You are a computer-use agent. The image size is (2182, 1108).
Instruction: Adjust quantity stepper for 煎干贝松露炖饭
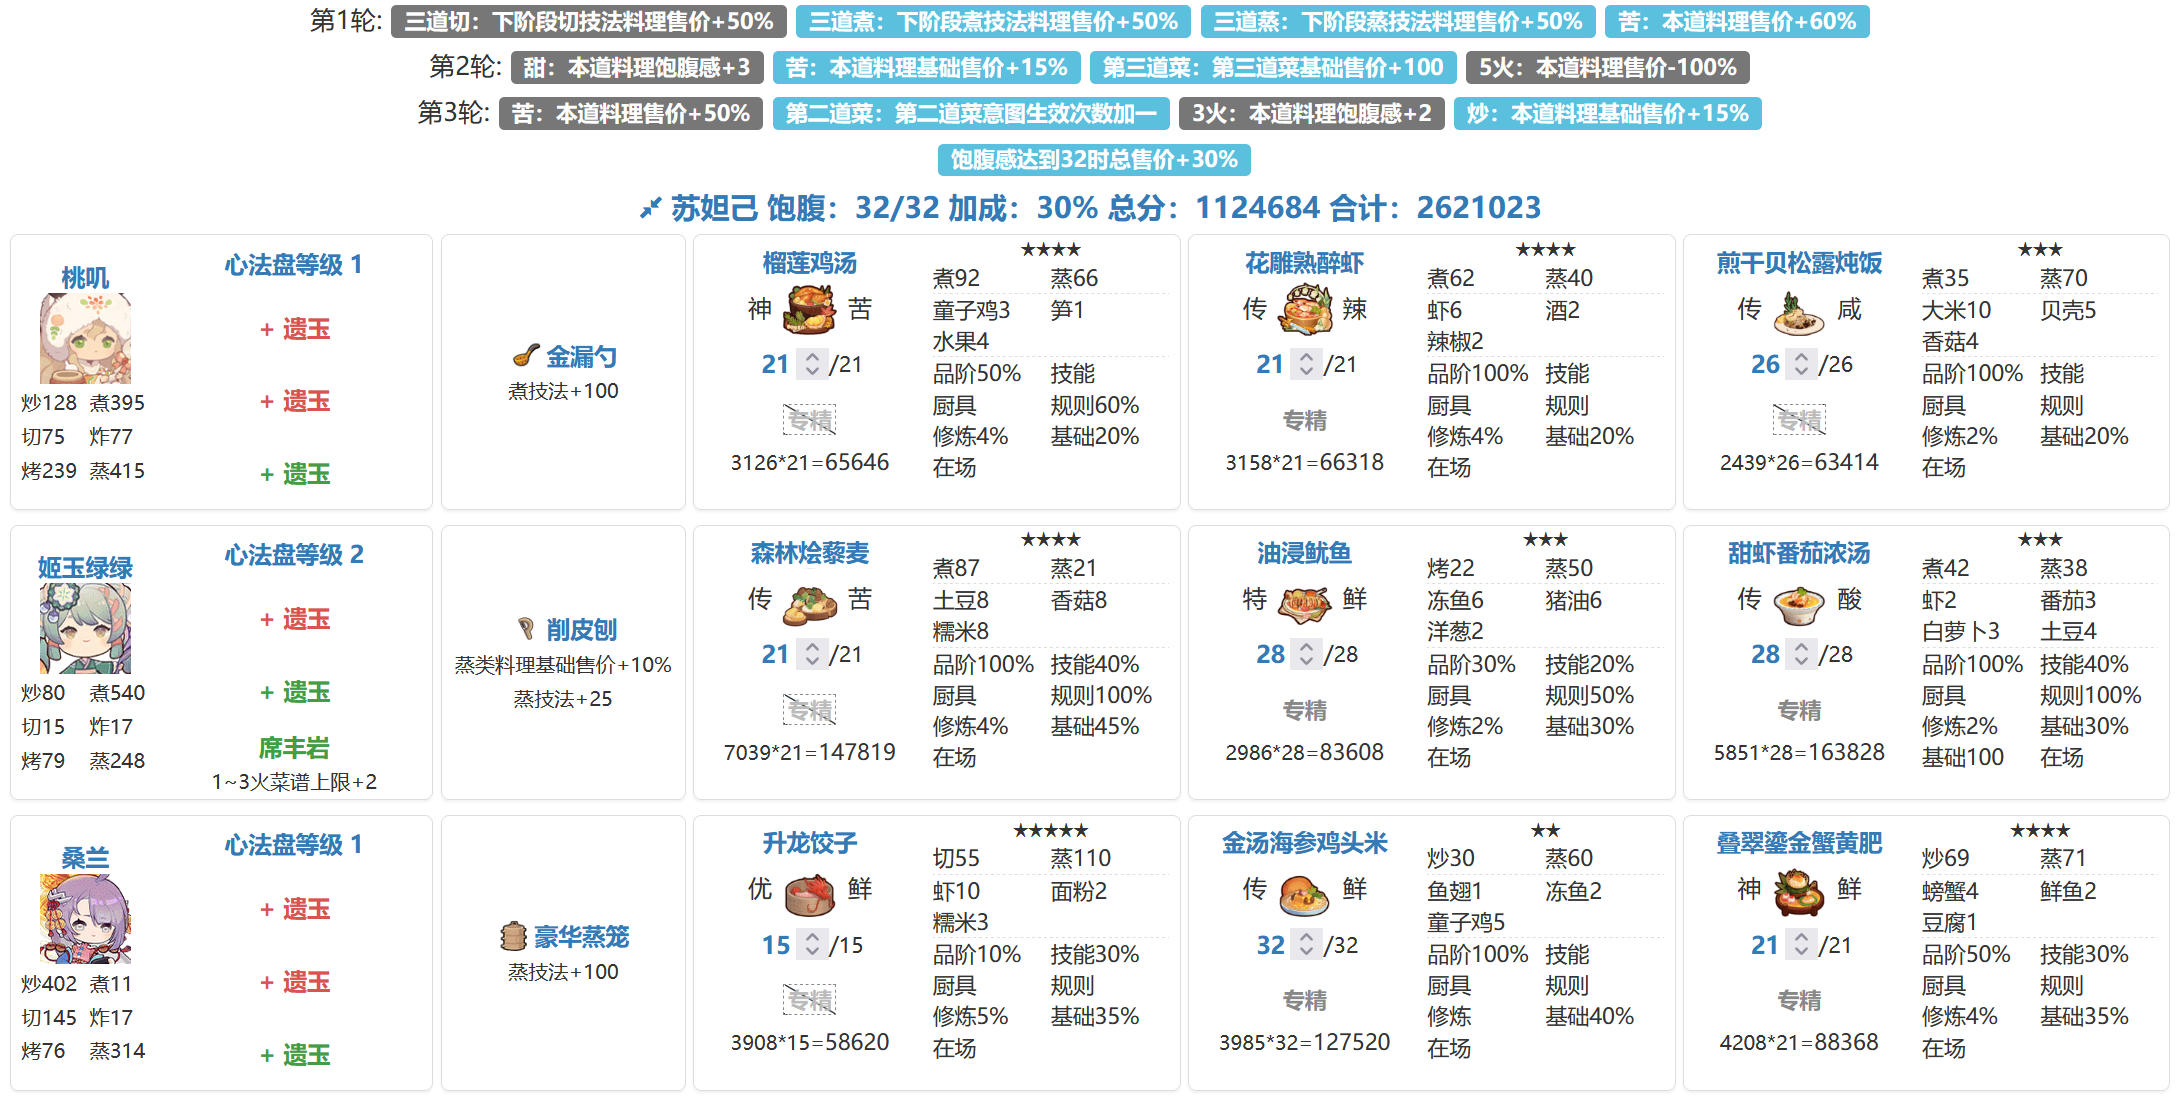pos(1801,364)
